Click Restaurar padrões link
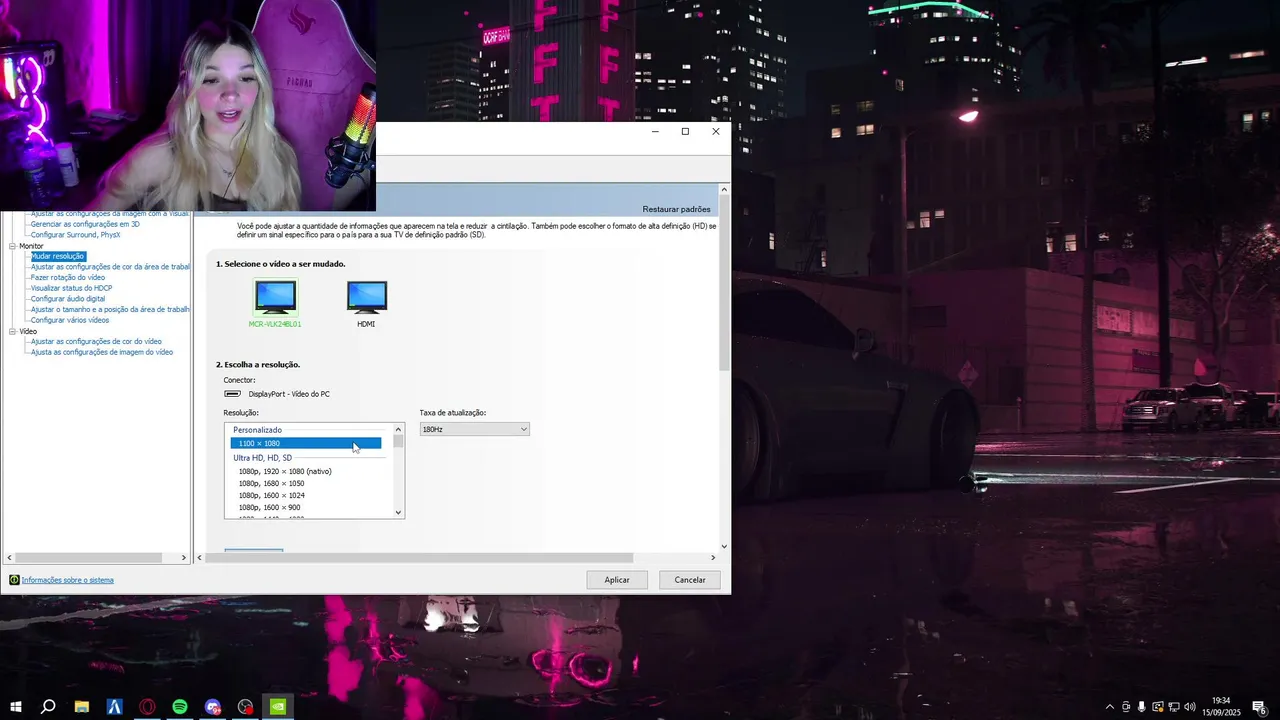1280x720 pixels. click(x=676, y=209)
